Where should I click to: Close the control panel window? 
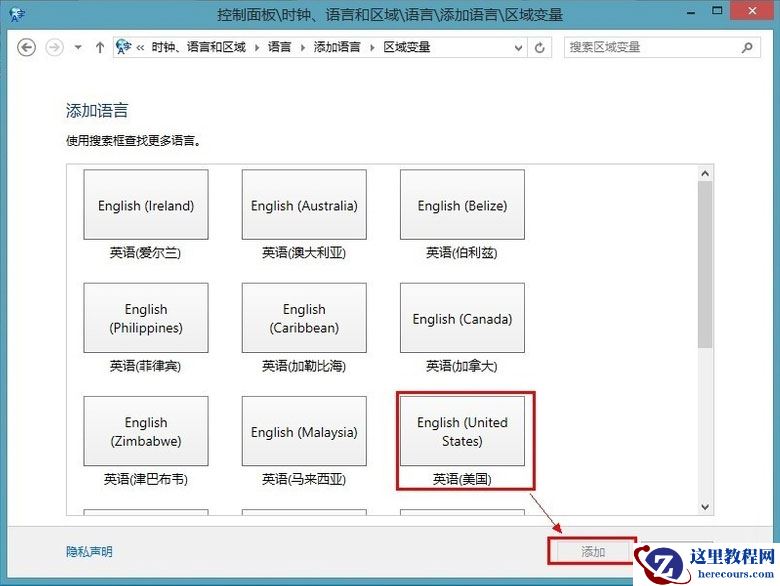753,11
